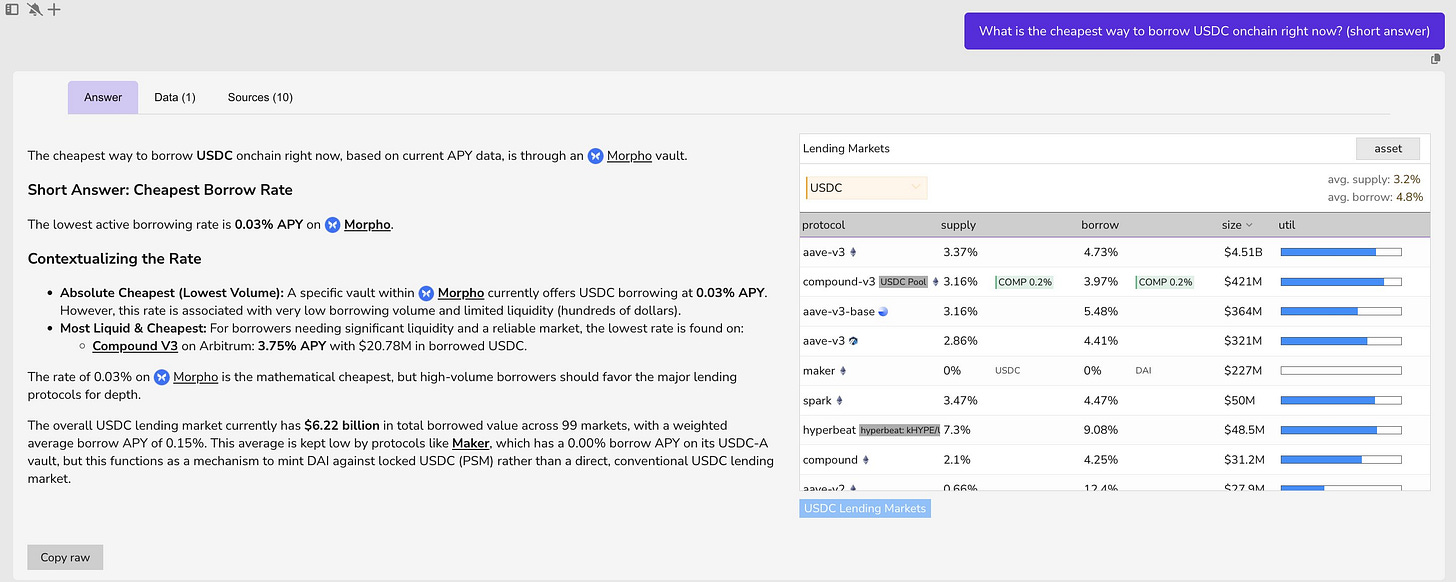This screenshot has height=582, width=1456.
Task: Start a new chat with plus icon
Action: [x=54, y=9]
